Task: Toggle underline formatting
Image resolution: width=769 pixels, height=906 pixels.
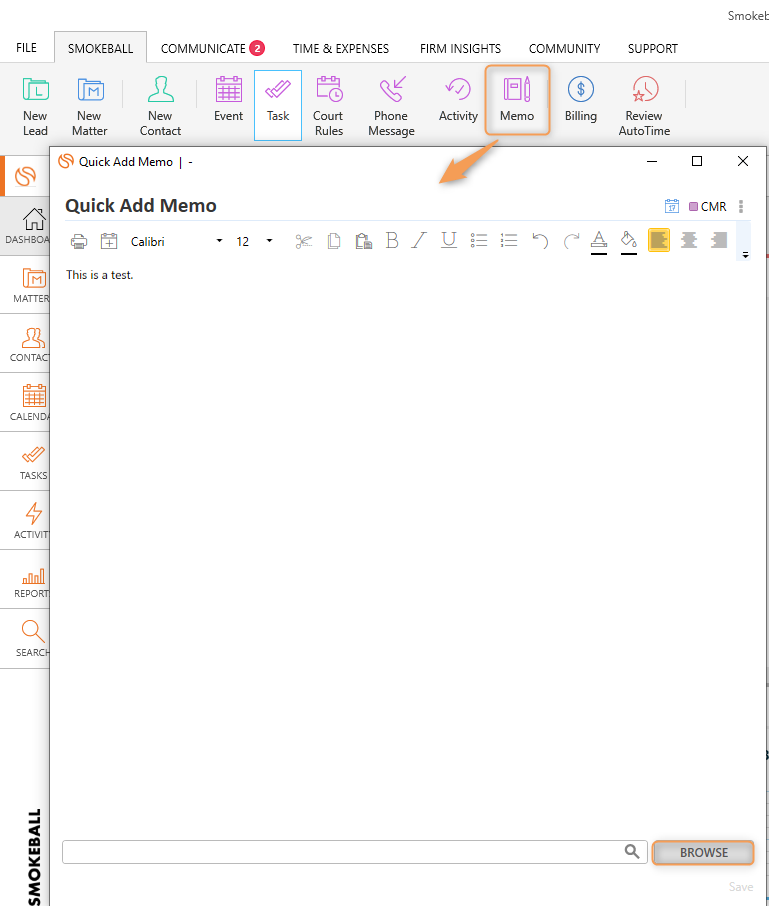Action: point(449,240)
